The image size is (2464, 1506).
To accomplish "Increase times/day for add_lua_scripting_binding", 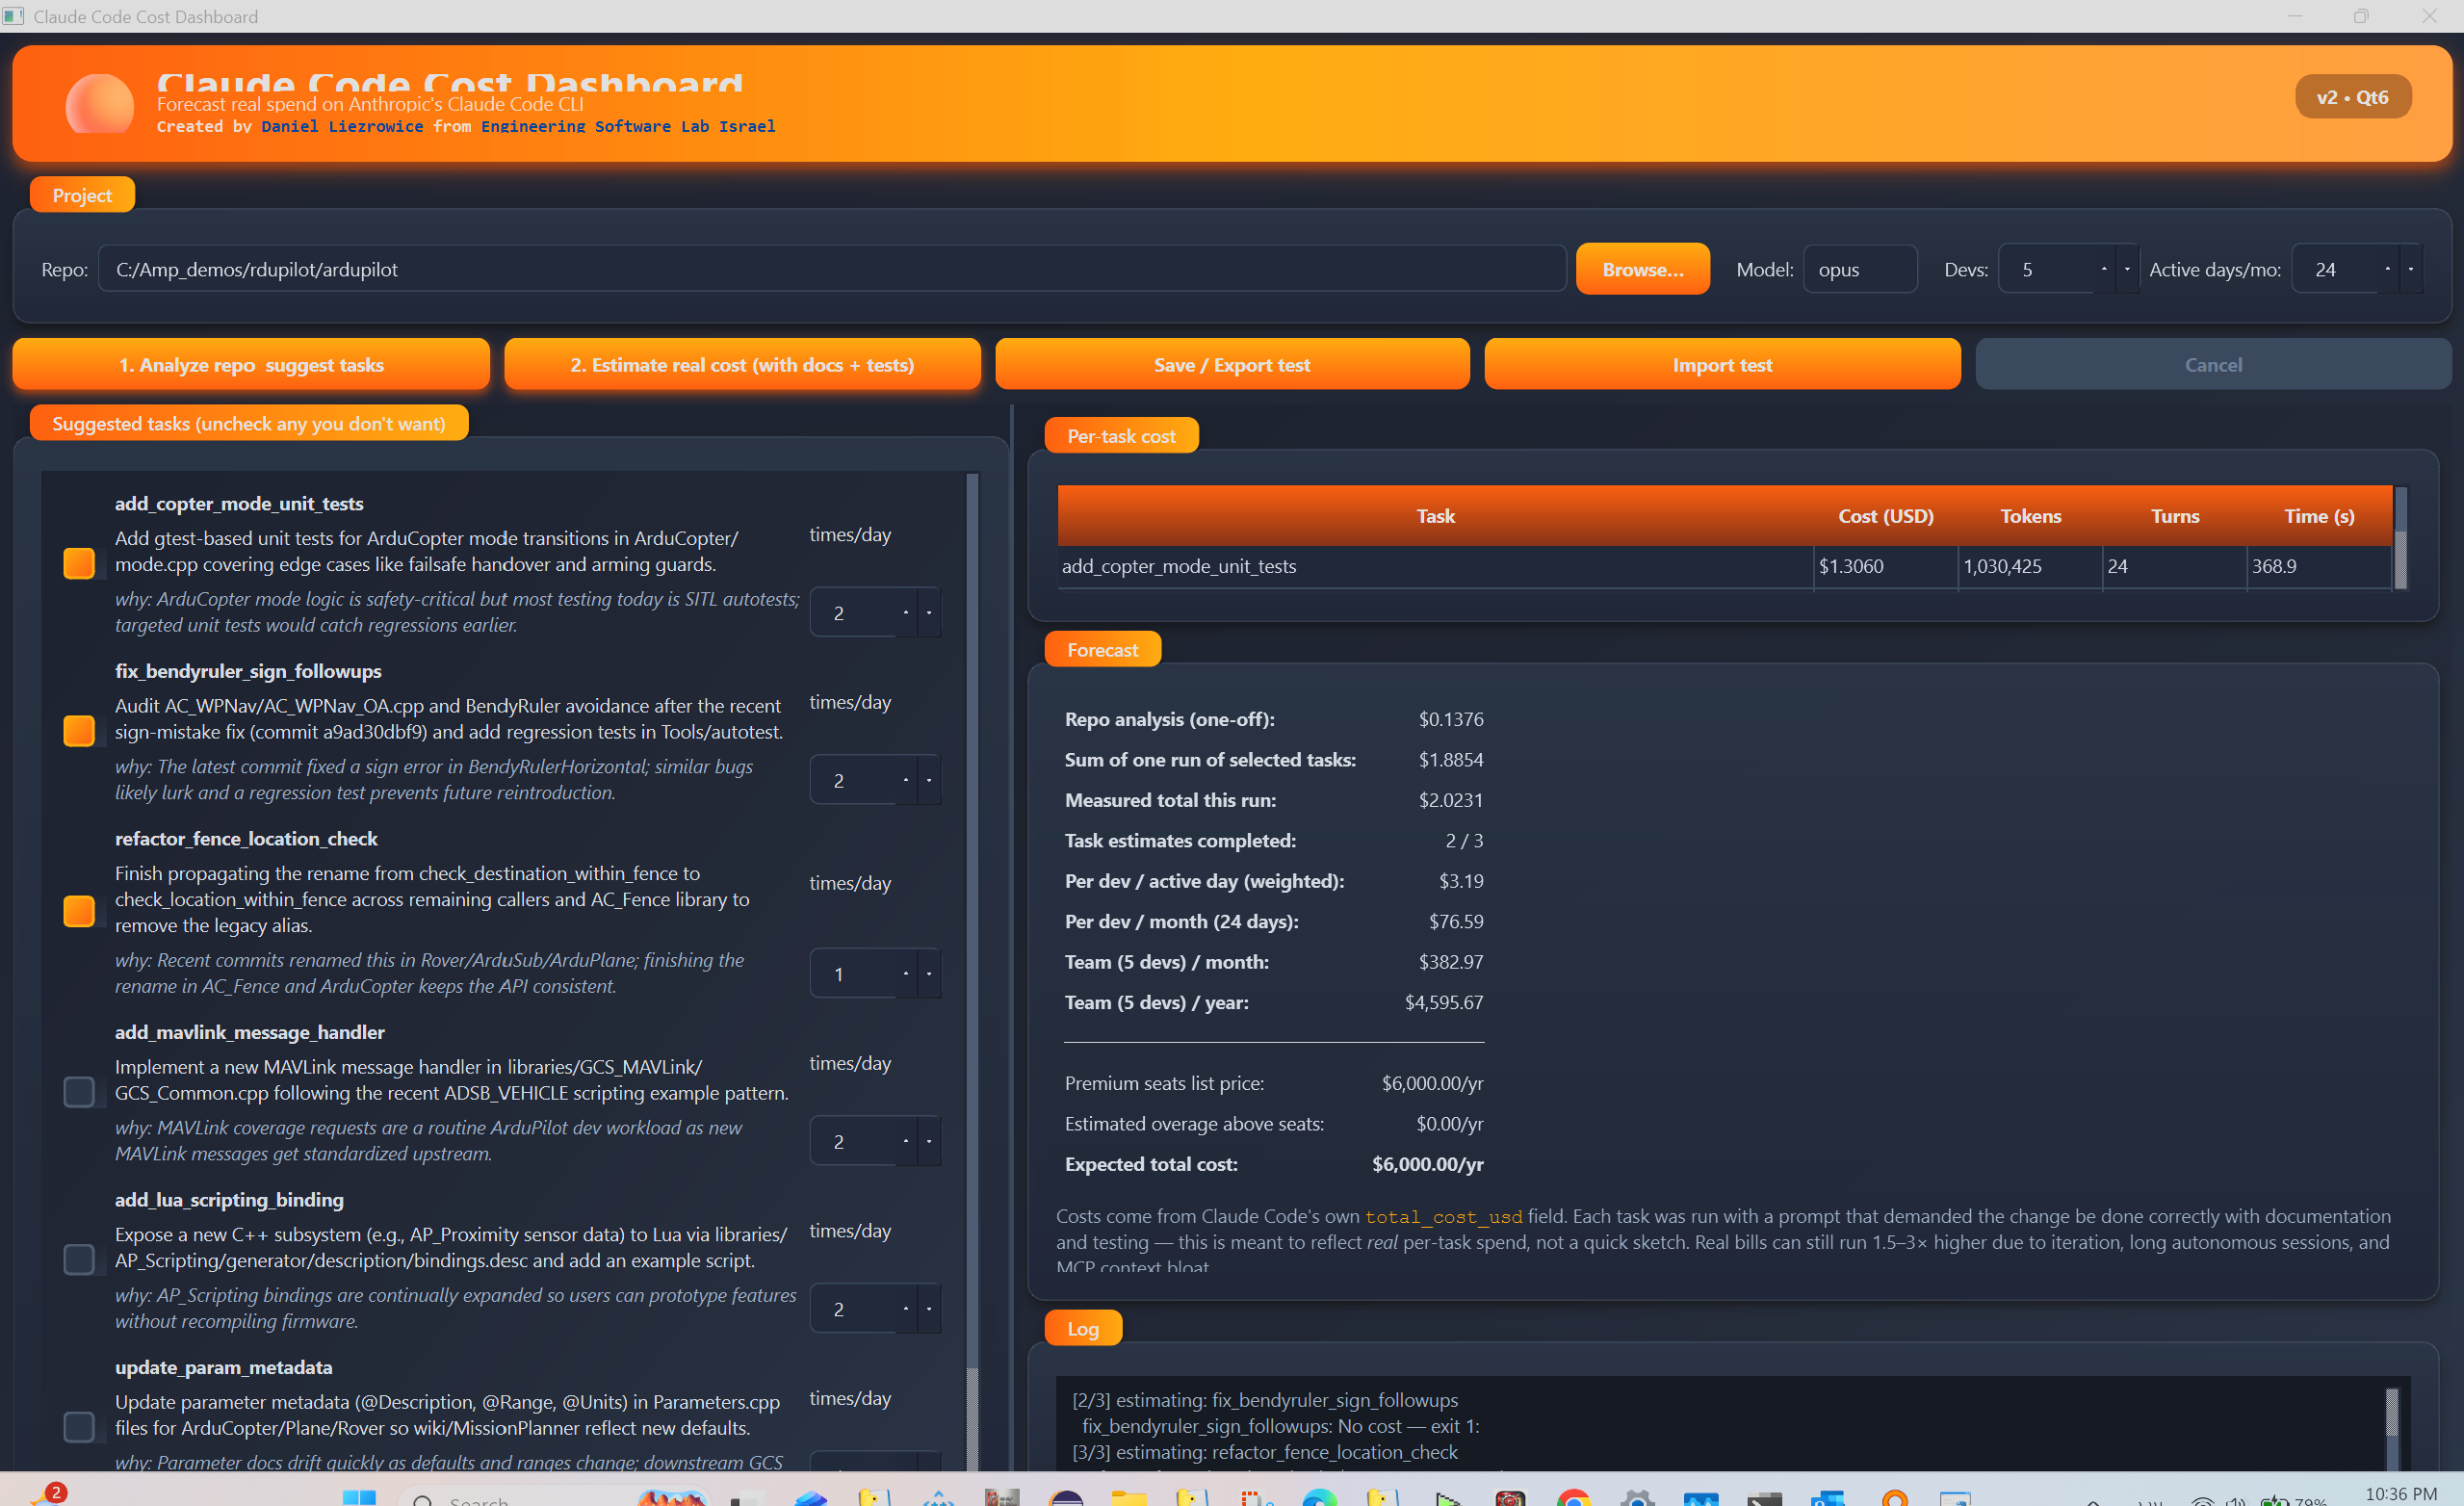I will 906,1308.
